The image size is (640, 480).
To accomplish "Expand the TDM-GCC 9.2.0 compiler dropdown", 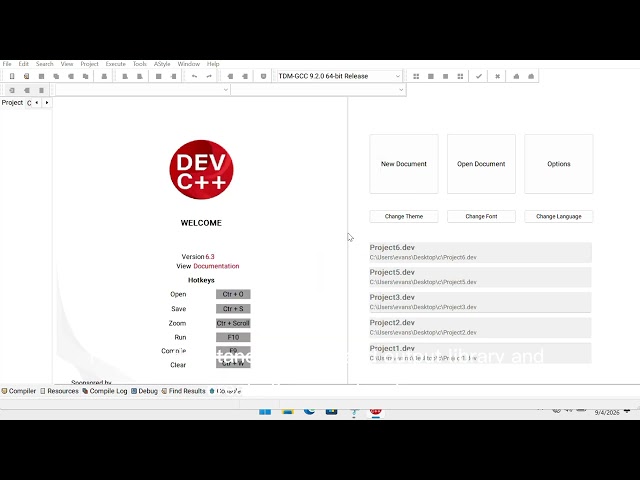I will [x=398, y=76].
